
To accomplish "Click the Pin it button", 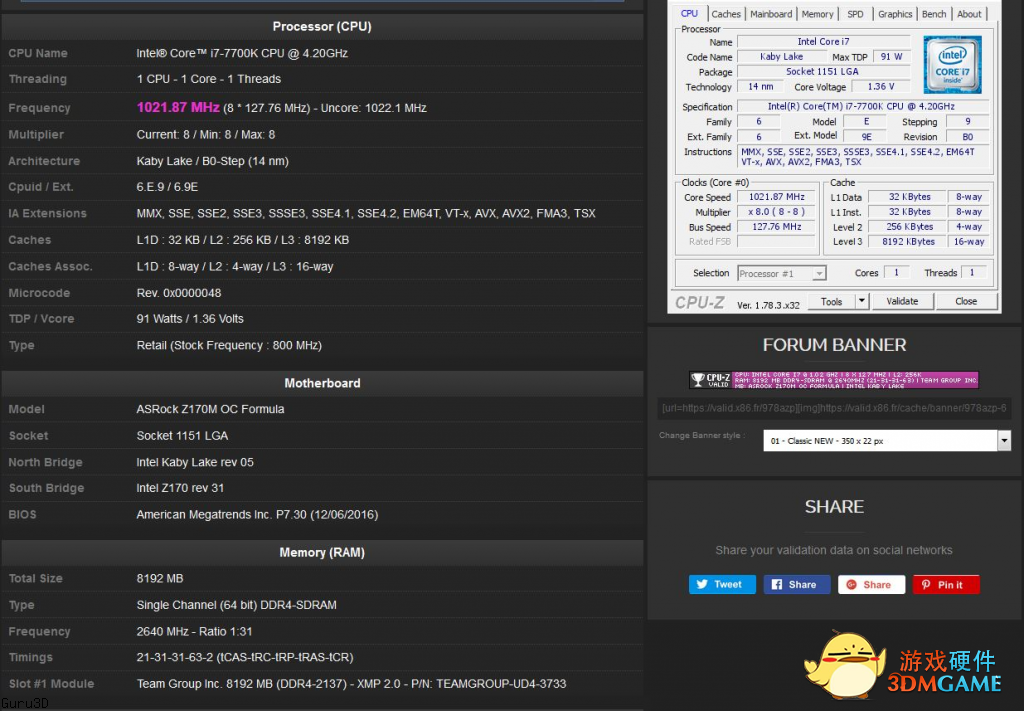I will point(946,584).
